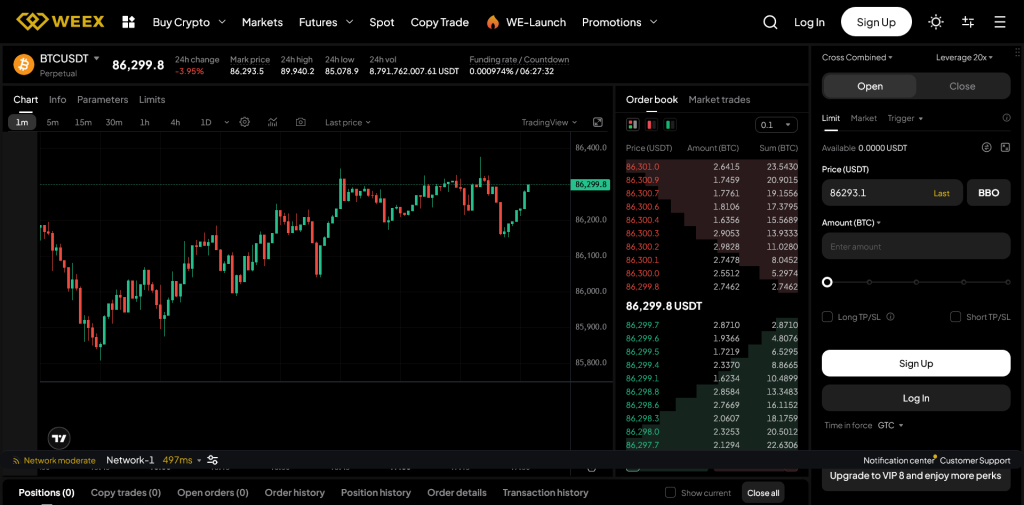This screenshot has width=1024, height=505.
Task: Toggle light theme sun icon
Action: pyautogui.click(x=936, y=22)
